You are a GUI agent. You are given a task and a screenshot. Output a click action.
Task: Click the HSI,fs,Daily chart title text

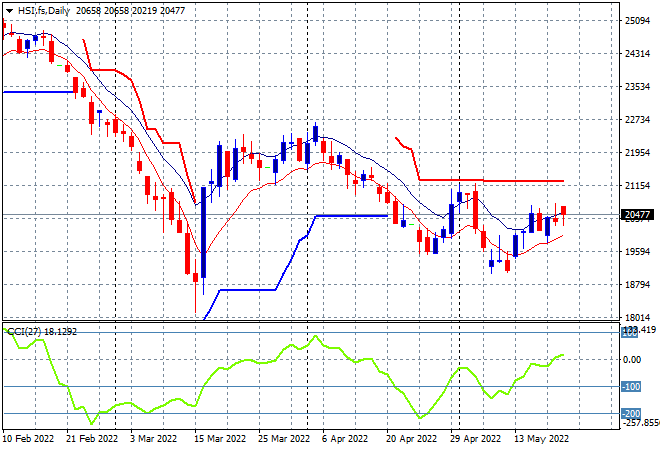coord(43,11)
